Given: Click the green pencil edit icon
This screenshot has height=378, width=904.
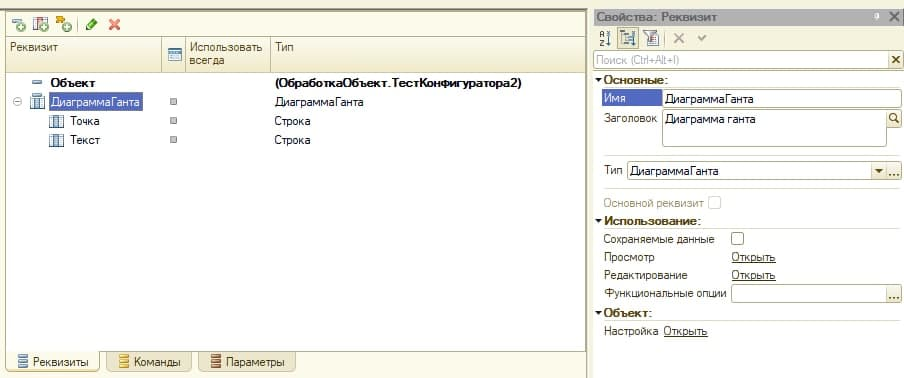Looking at the screenshot, I should tap(91, 24).
